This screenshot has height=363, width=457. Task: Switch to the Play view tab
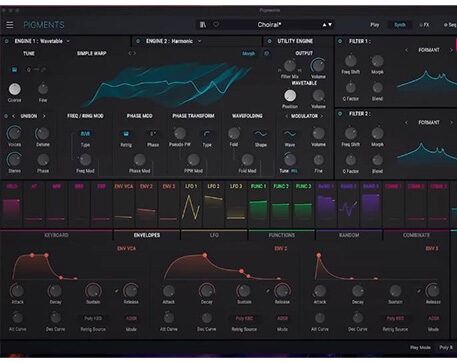click(x=374, y=25)
